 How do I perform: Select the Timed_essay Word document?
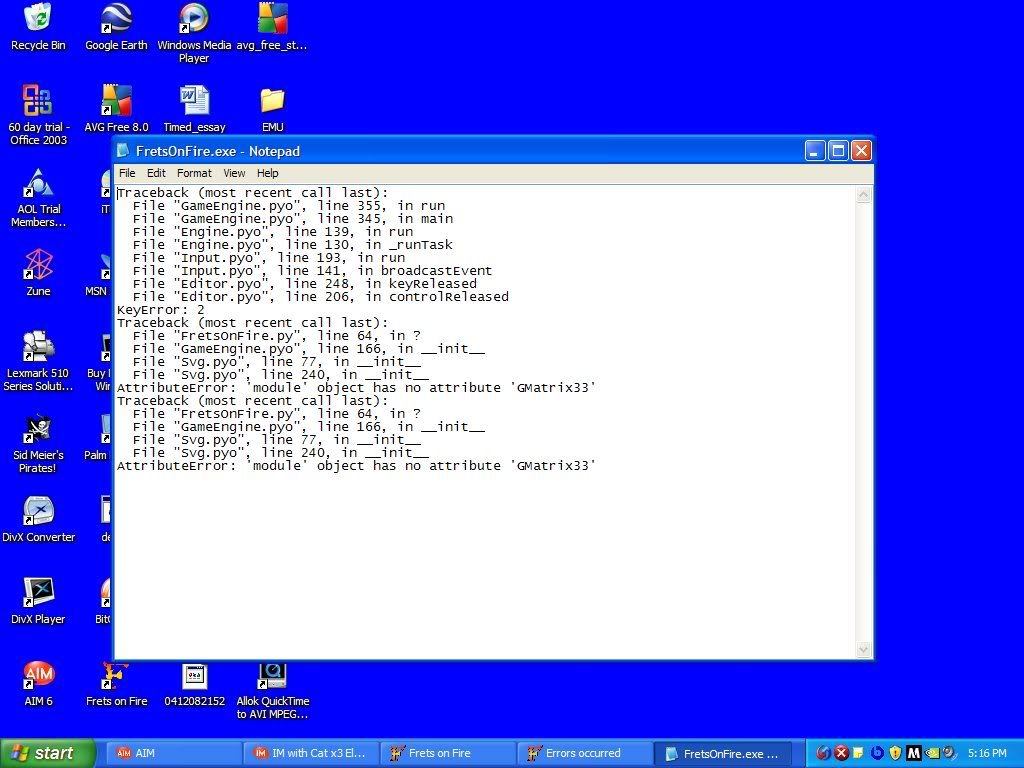pos(194,108)
